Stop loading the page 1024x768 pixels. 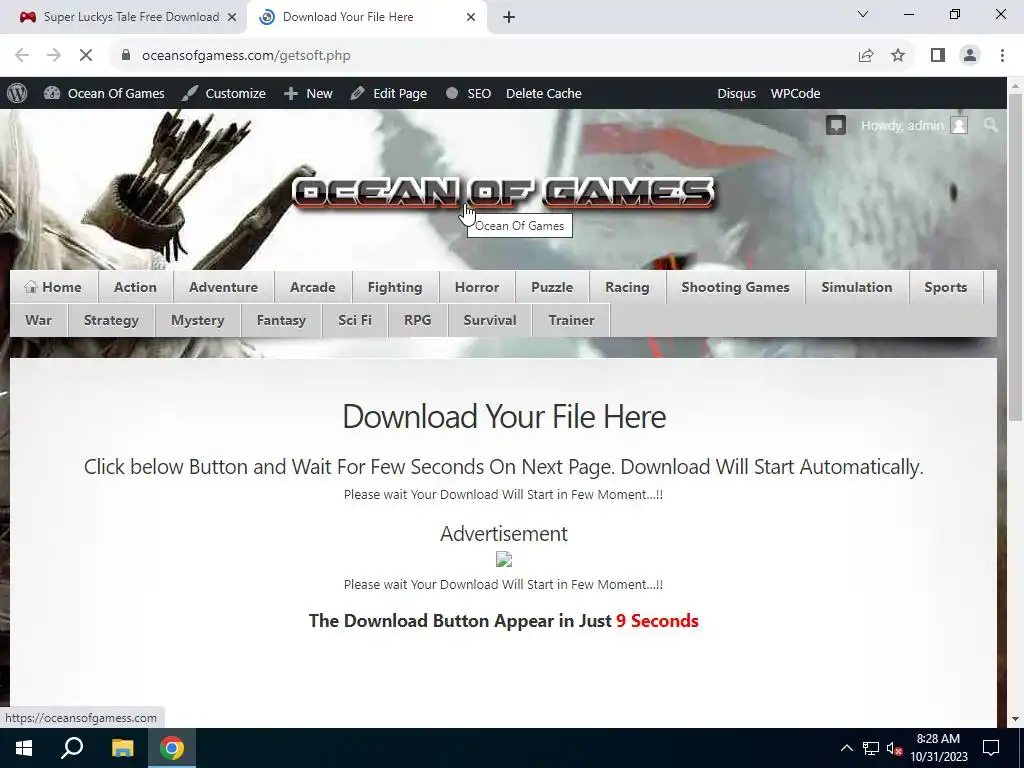[x=86, y=56]
